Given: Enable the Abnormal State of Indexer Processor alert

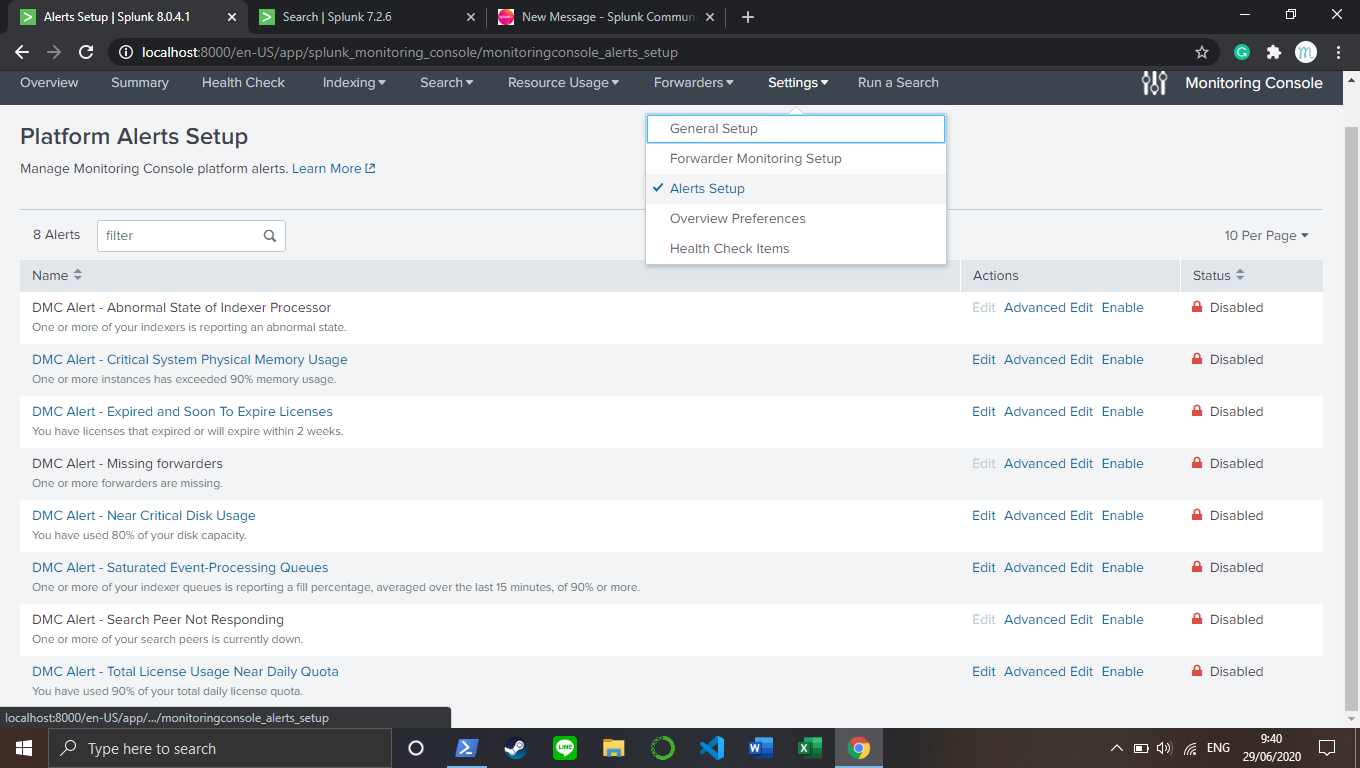Looking at the screenshot, I should coord(1123,308).
